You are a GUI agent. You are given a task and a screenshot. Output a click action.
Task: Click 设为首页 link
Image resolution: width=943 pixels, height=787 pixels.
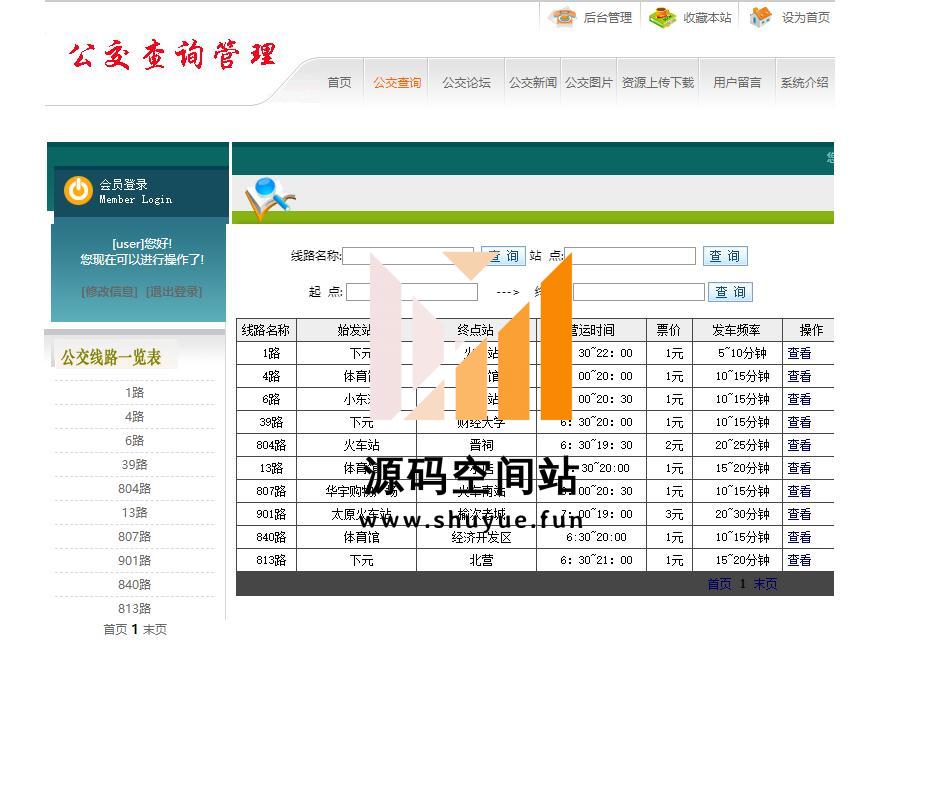[806, 18]
